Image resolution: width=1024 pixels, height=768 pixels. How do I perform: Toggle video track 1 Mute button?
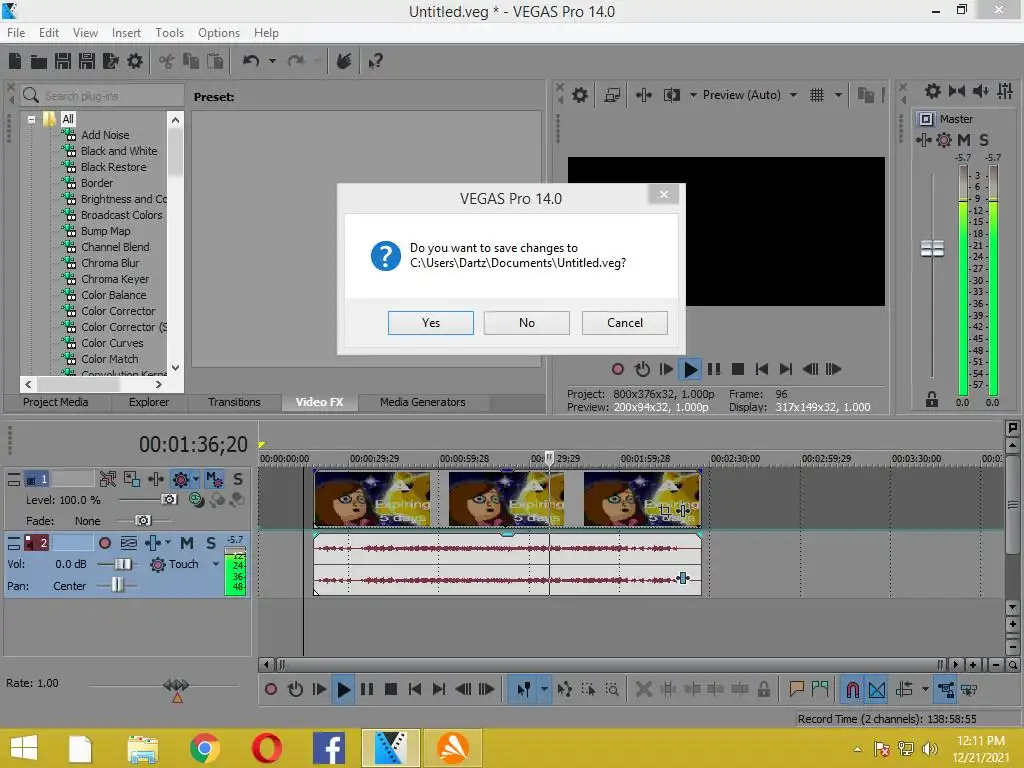click(x=214, y=479)
